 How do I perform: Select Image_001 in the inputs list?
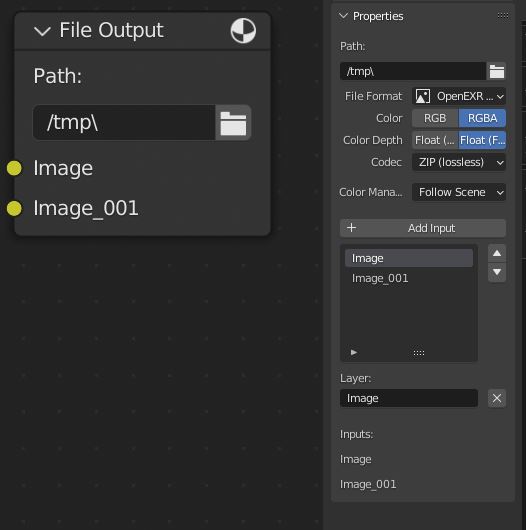point(409,278)
